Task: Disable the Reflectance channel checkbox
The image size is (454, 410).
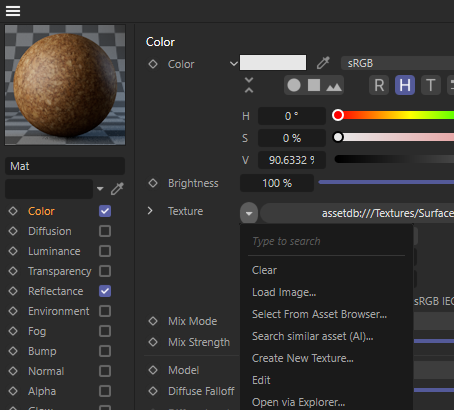Action: tap(105, 291)
